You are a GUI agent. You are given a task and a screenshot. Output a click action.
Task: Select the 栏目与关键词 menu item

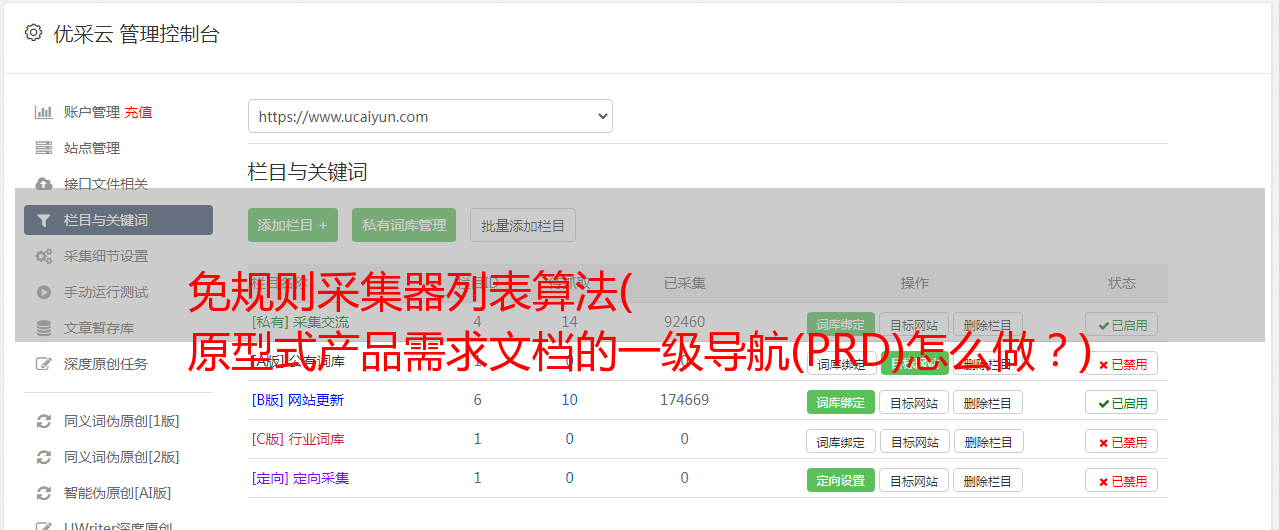pos(118,220)
